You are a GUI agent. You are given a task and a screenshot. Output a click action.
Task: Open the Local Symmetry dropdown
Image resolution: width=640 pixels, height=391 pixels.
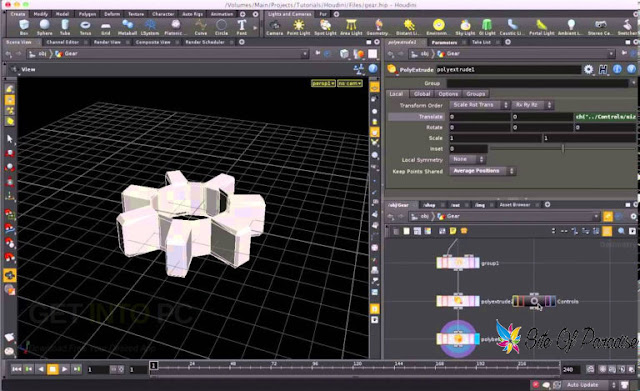tap(467, 159)
